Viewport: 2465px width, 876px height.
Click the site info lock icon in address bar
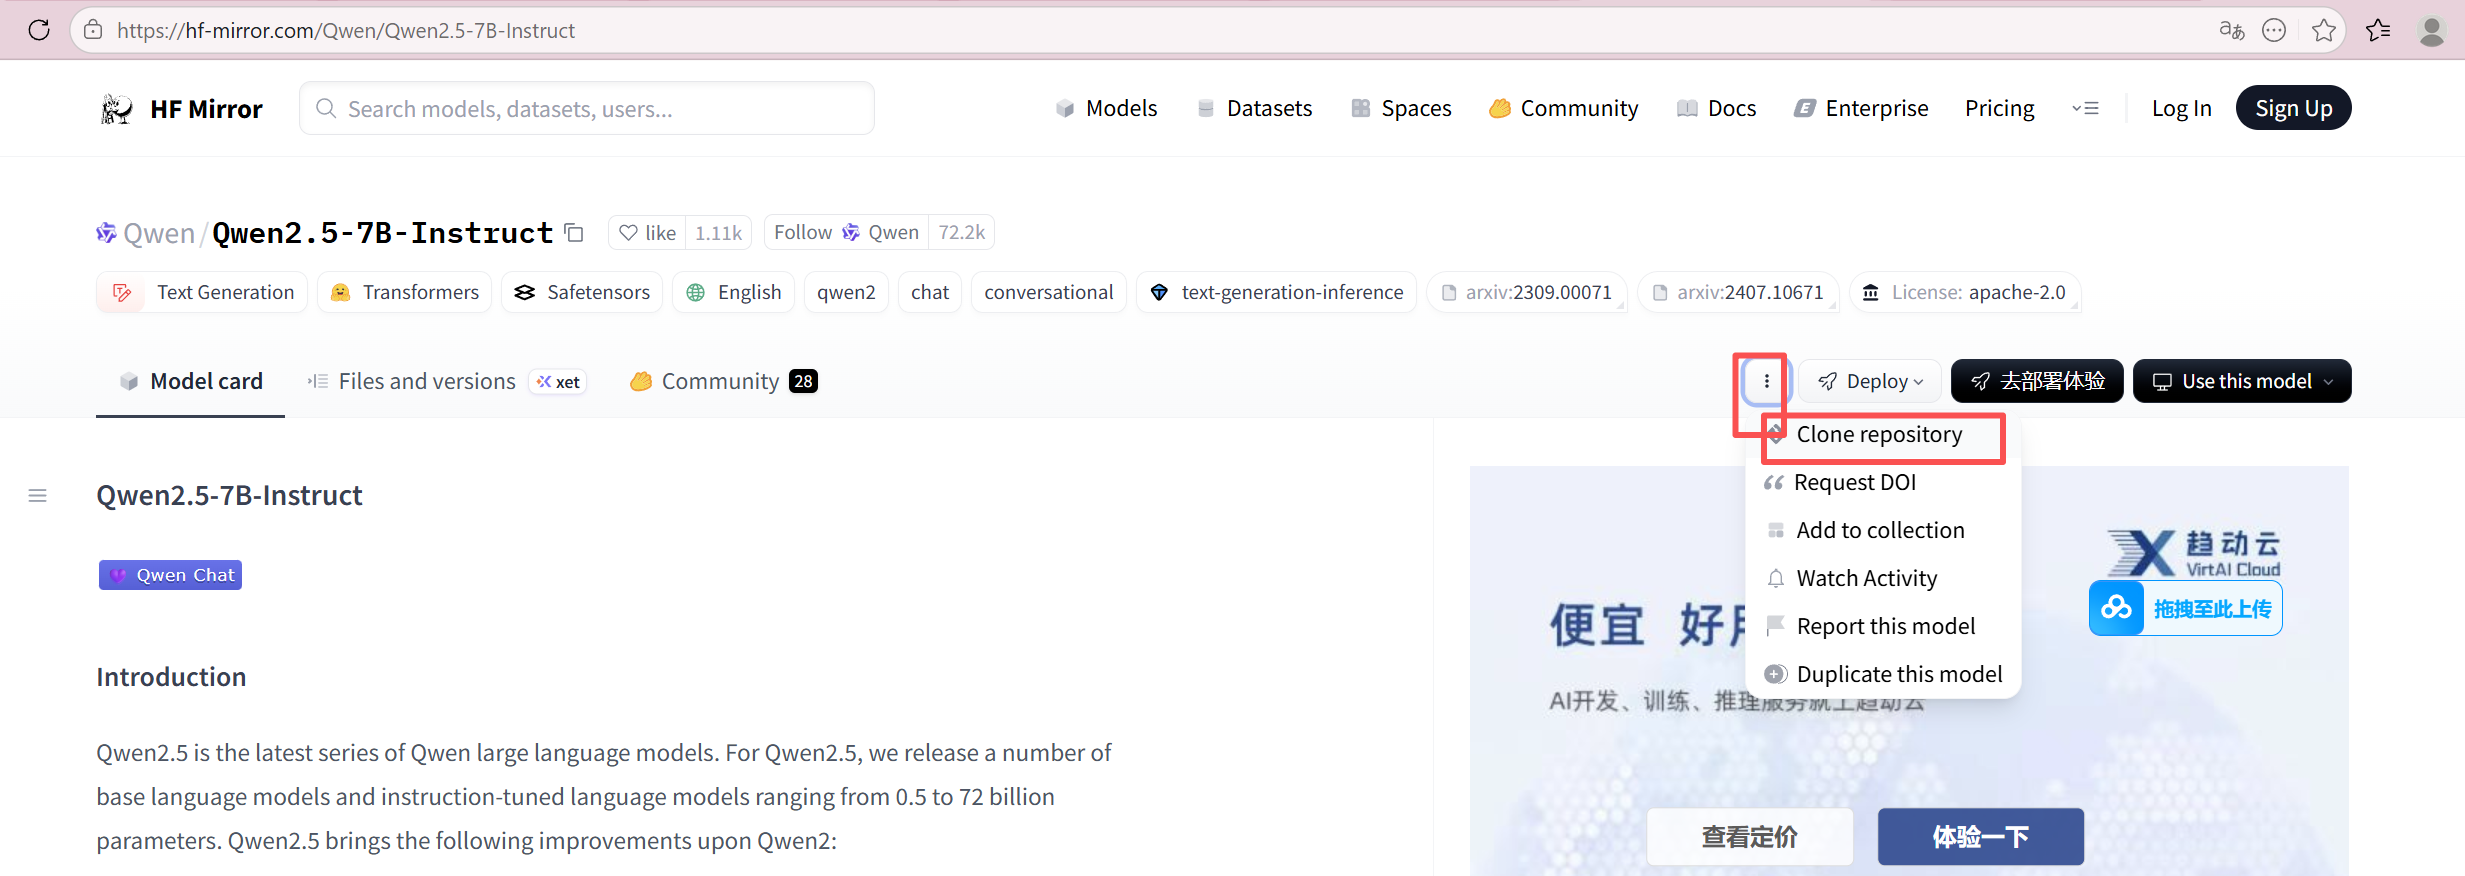93,30
